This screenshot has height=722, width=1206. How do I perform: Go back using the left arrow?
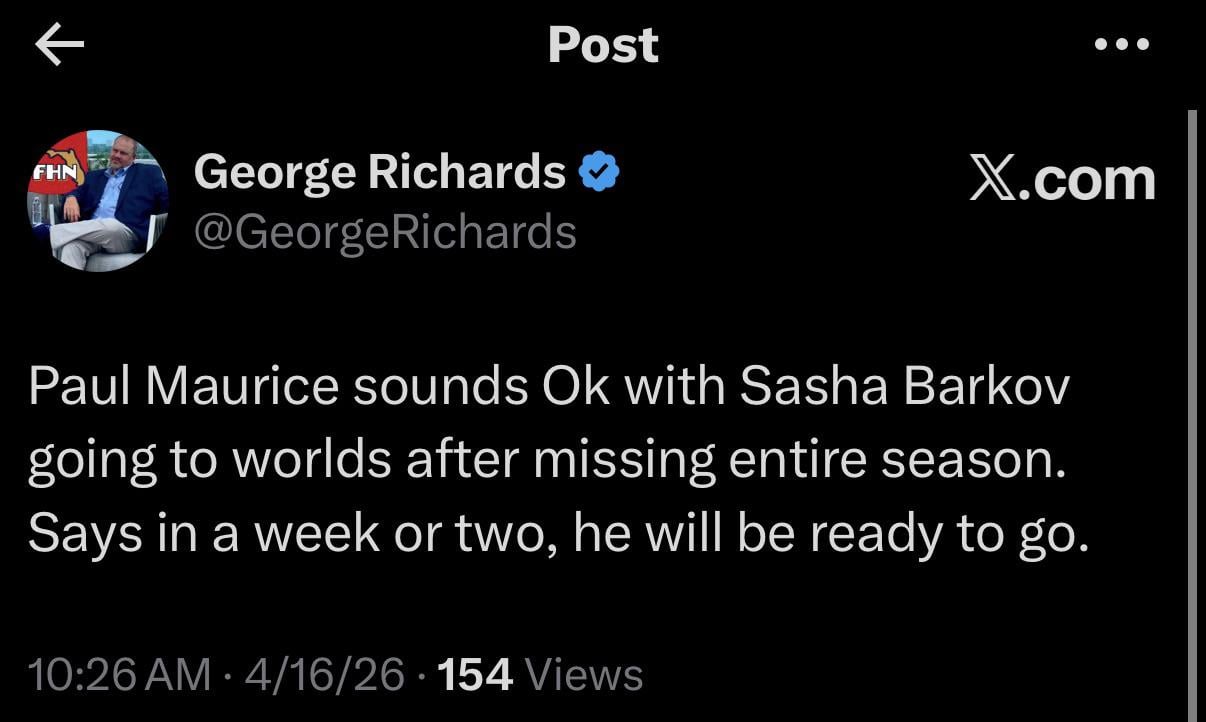[x=59, y=46]
